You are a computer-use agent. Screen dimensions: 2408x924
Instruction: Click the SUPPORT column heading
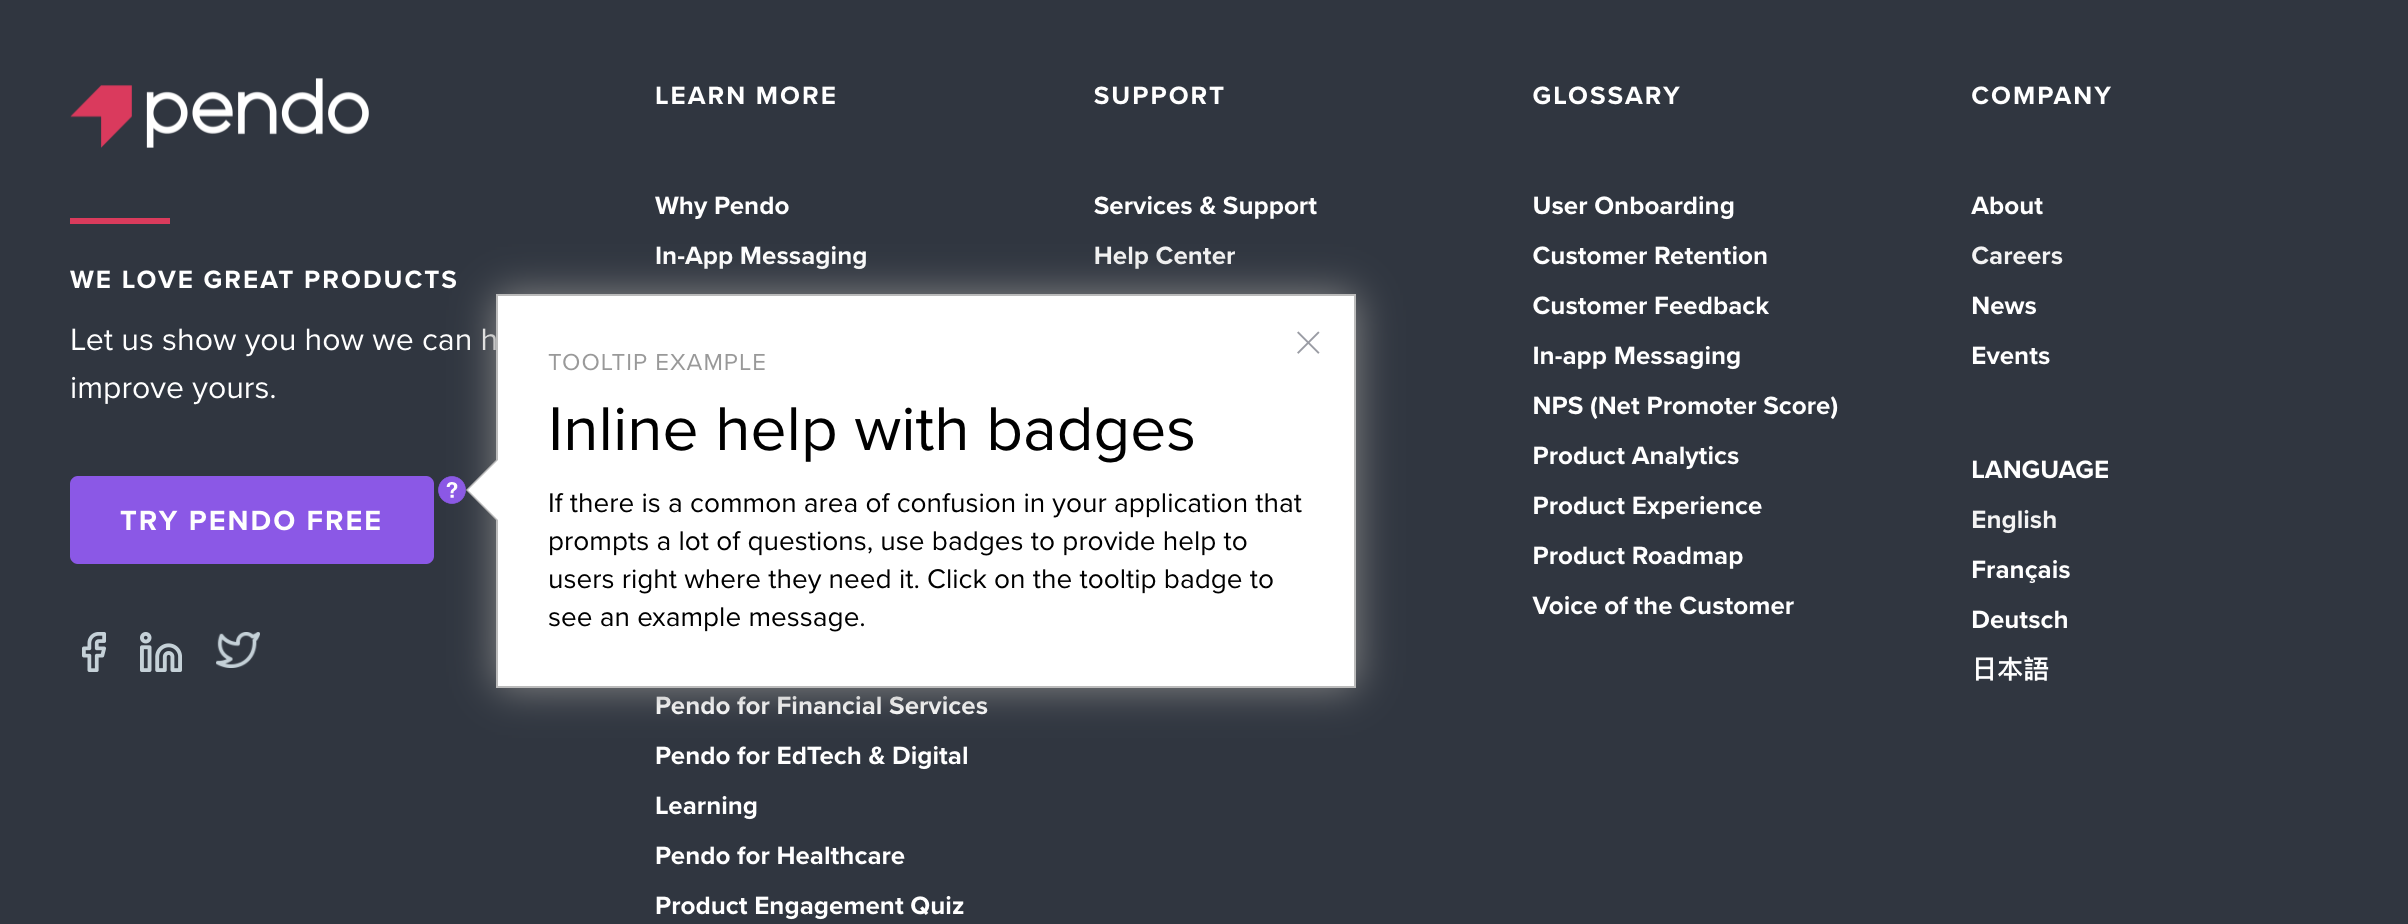[x=1159, y=96]
